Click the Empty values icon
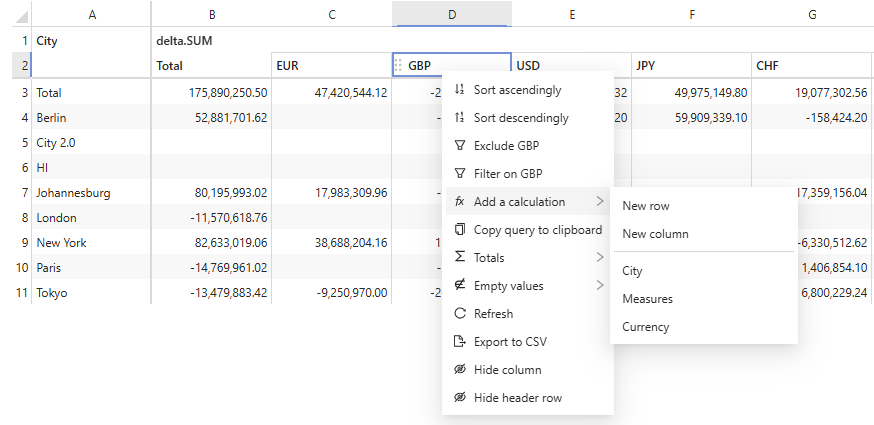This screenshot has width=874, height=425. pos(459,285)
